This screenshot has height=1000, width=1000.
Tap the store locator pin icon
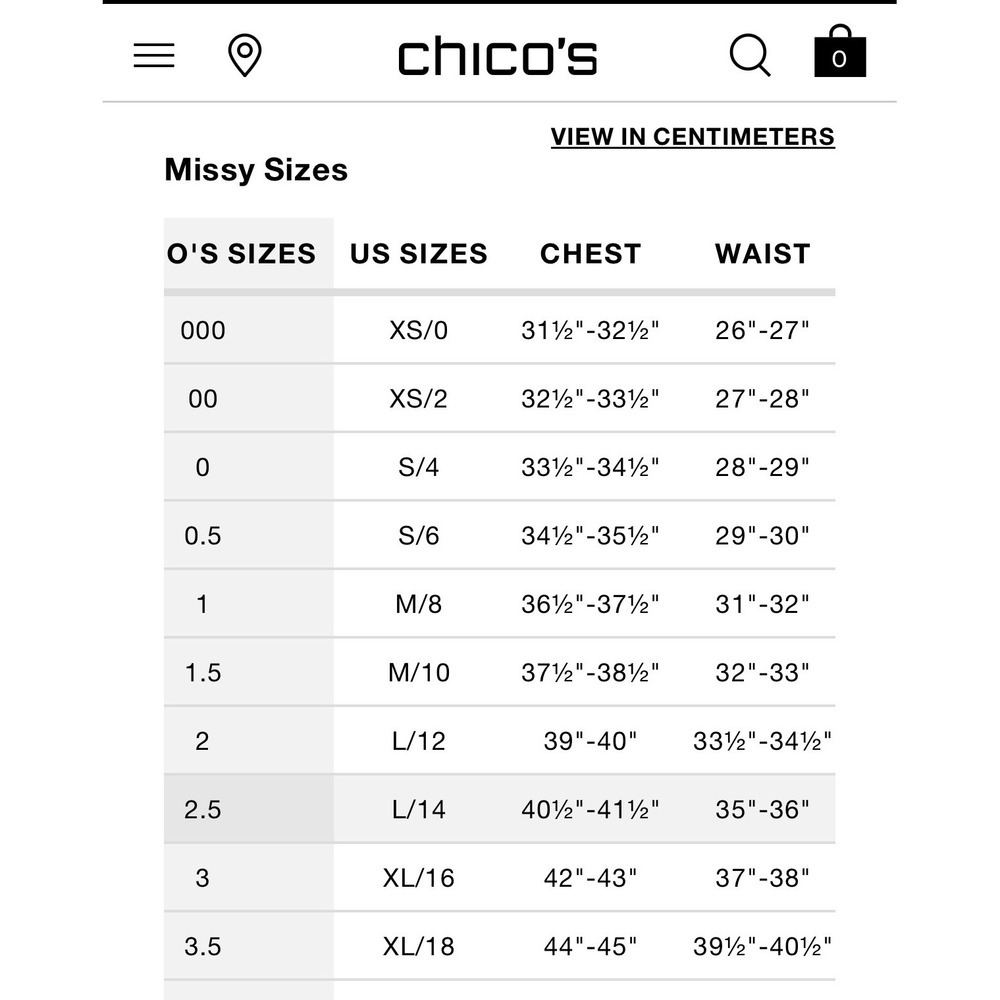[245, 55]
